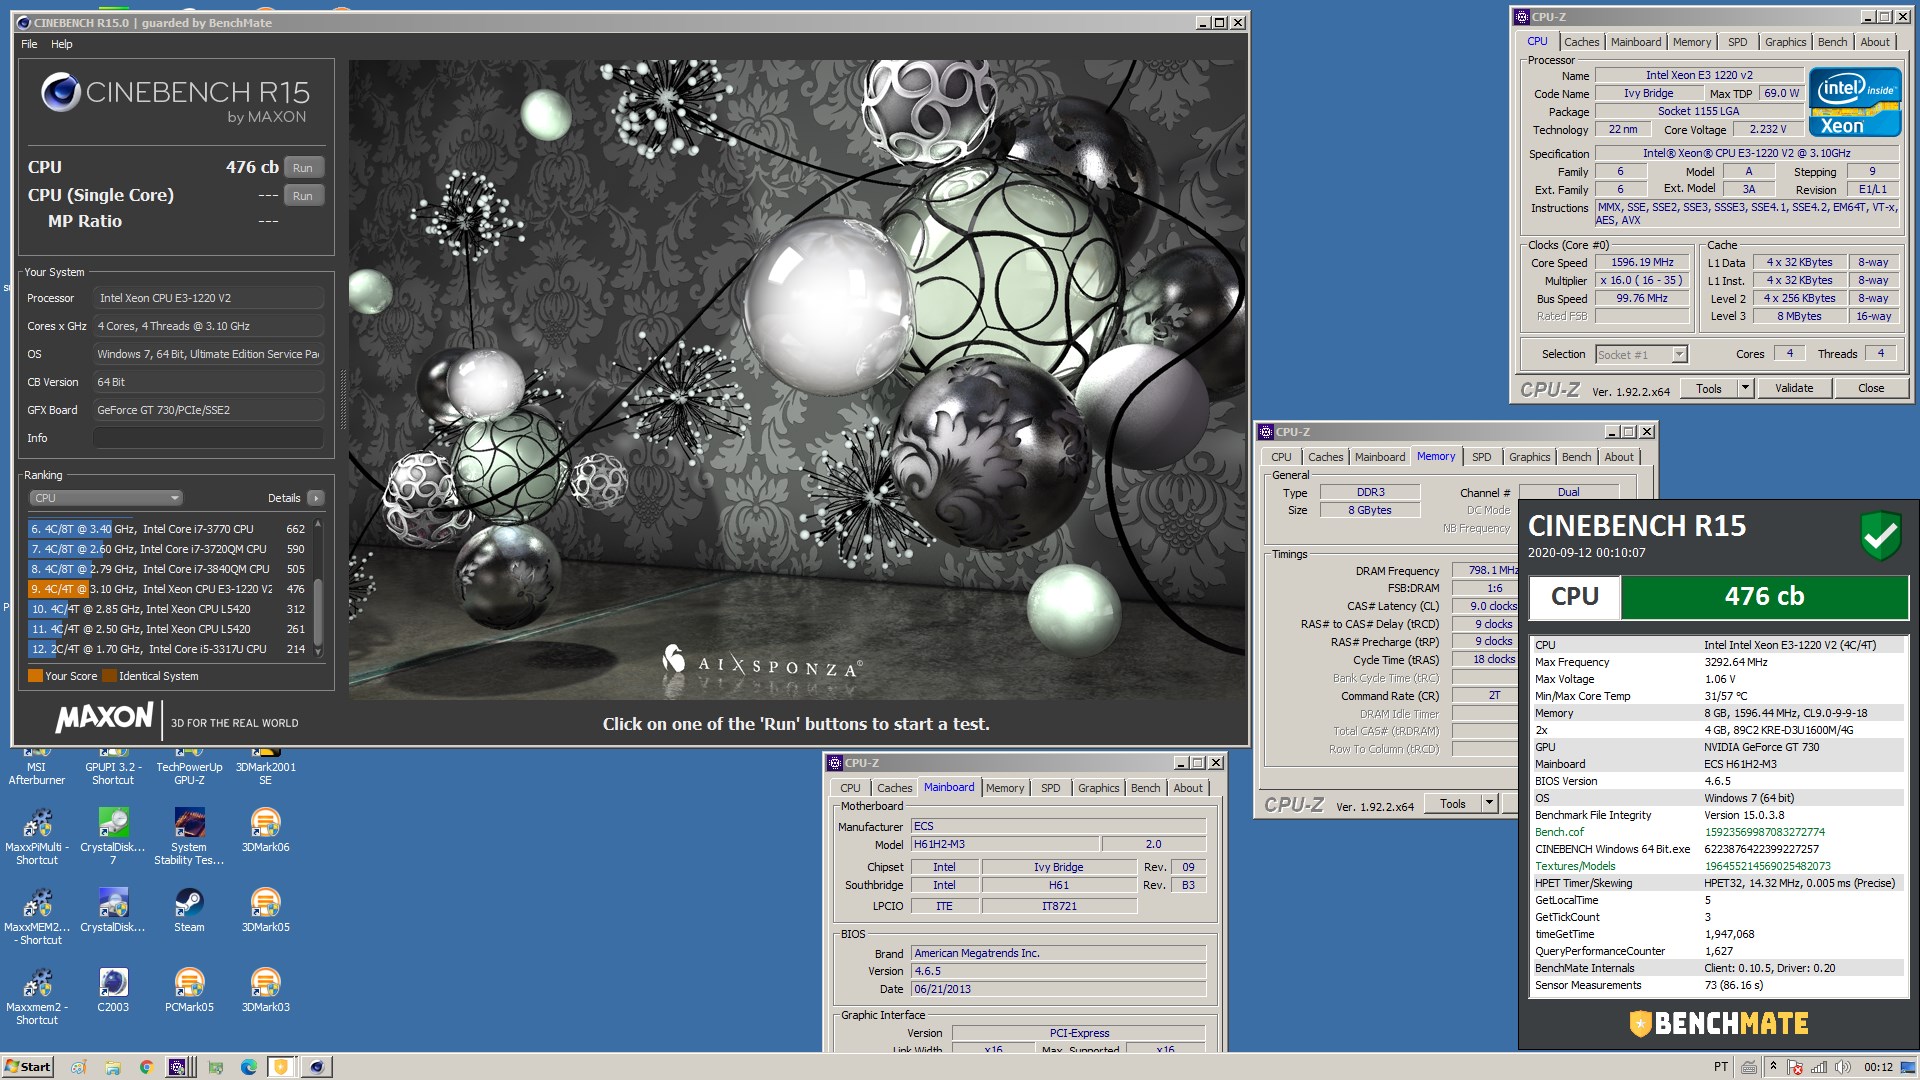This screenshot has height=1080, width=1920.
Task: Open the network signal tray icon
Action: tap(1819, 1067)
